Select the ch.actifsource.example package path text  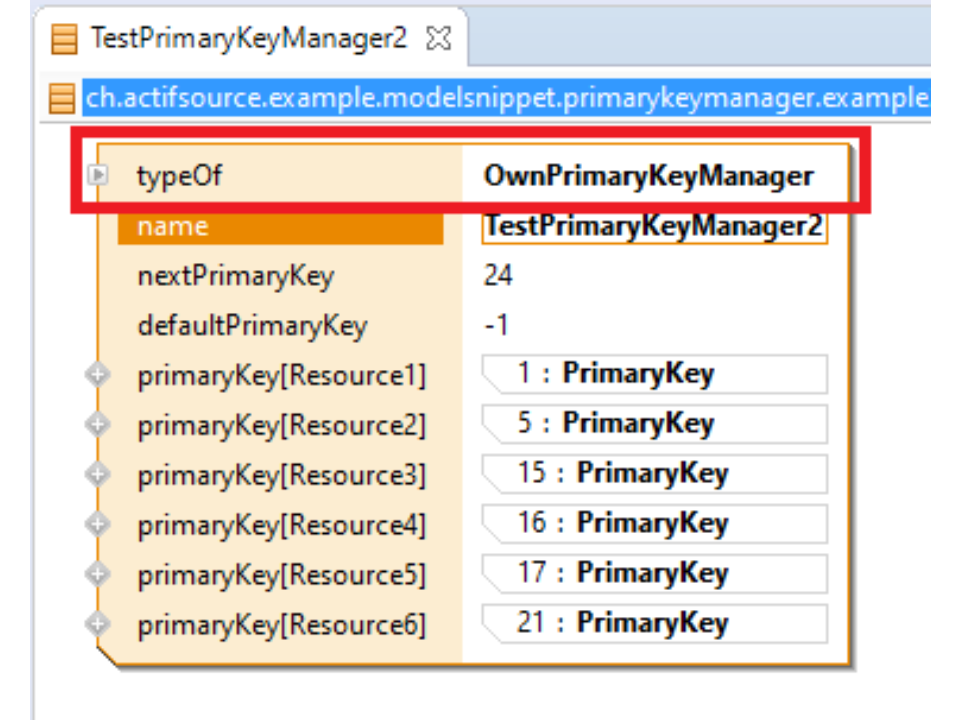pos(505,99)
